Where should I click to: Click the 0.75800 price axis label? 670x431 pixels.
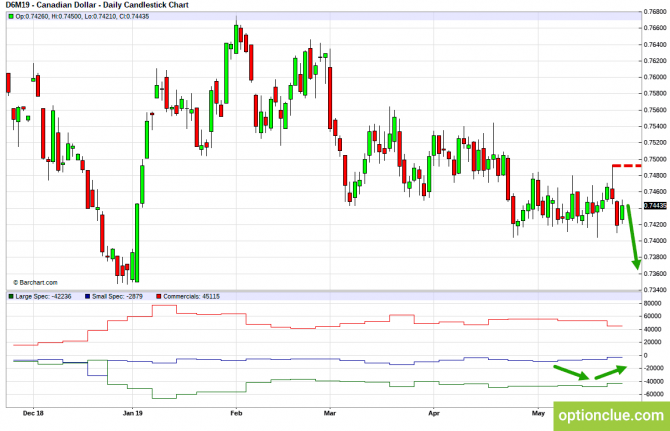pos(655,94)
